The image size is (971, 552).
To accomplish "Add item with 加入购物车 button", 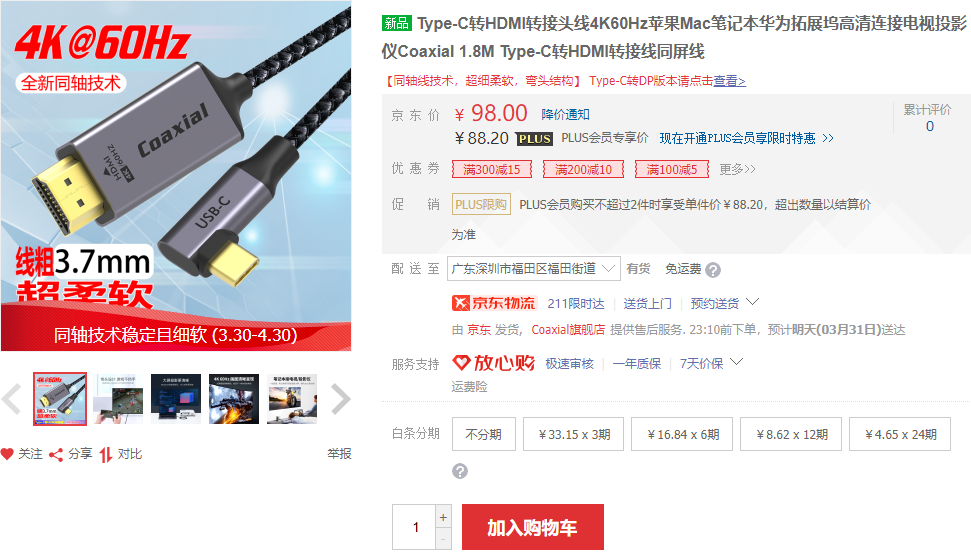I will 533,527.
